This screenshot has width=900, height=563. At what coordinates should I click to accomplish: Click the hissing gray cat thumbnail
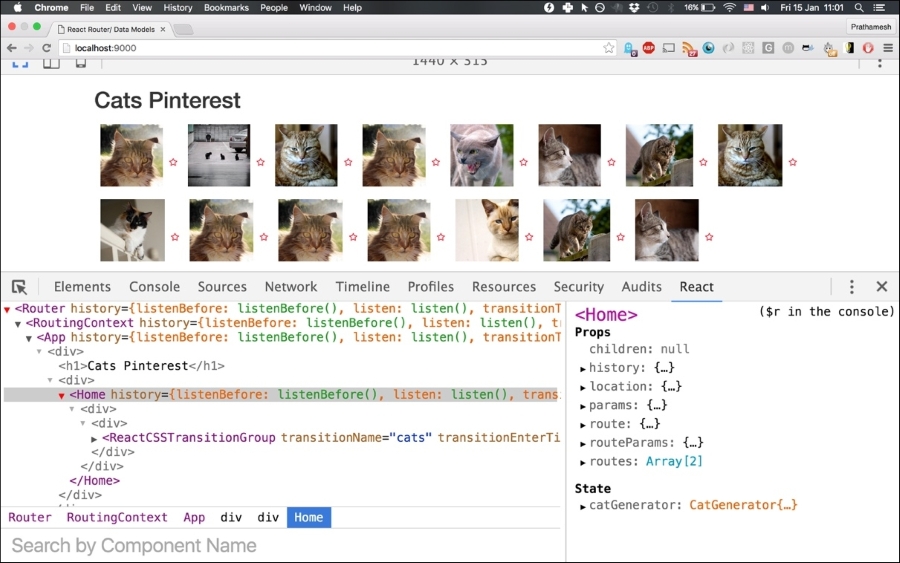pyautogui.click(x=482, y=155)
